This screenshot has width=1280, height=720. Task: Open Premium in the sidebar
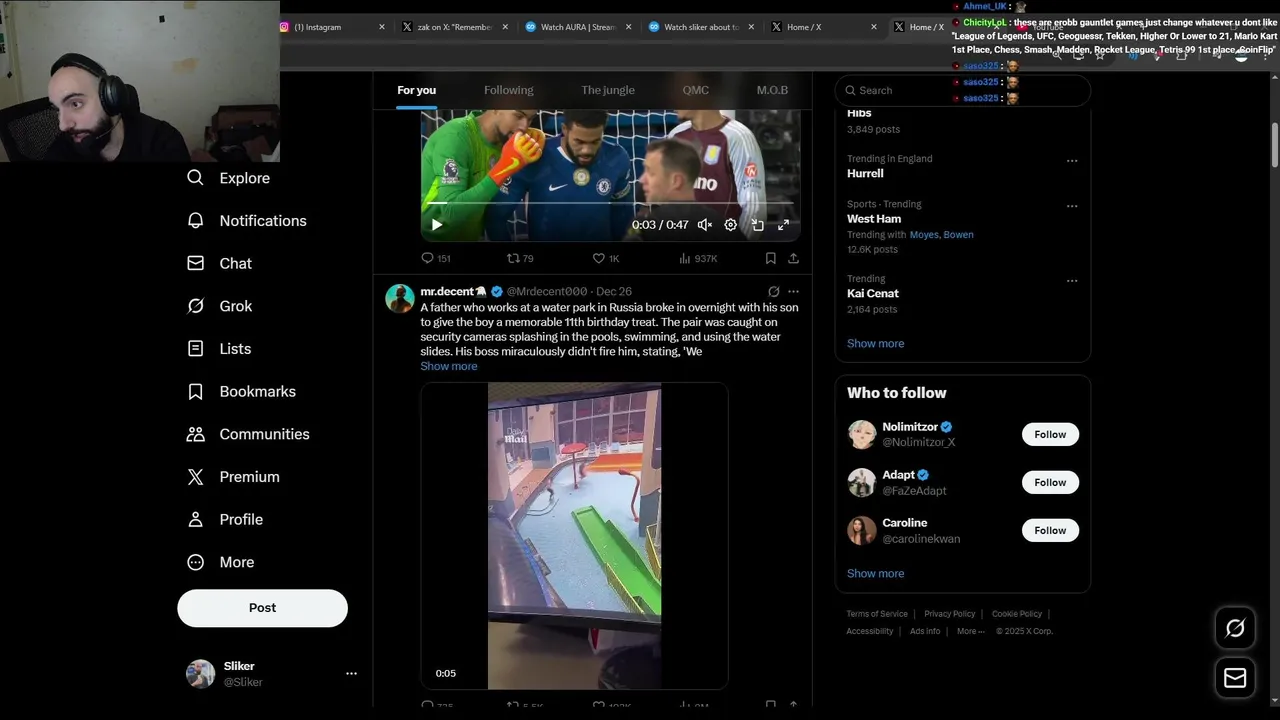point(233,477)
